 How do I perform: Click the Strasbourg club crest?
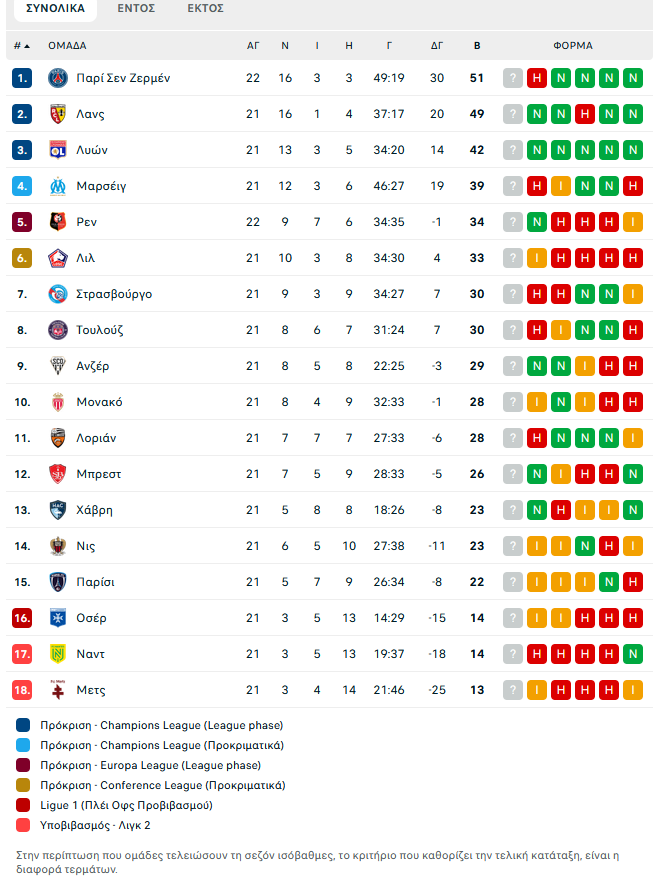tap(57, 294)
